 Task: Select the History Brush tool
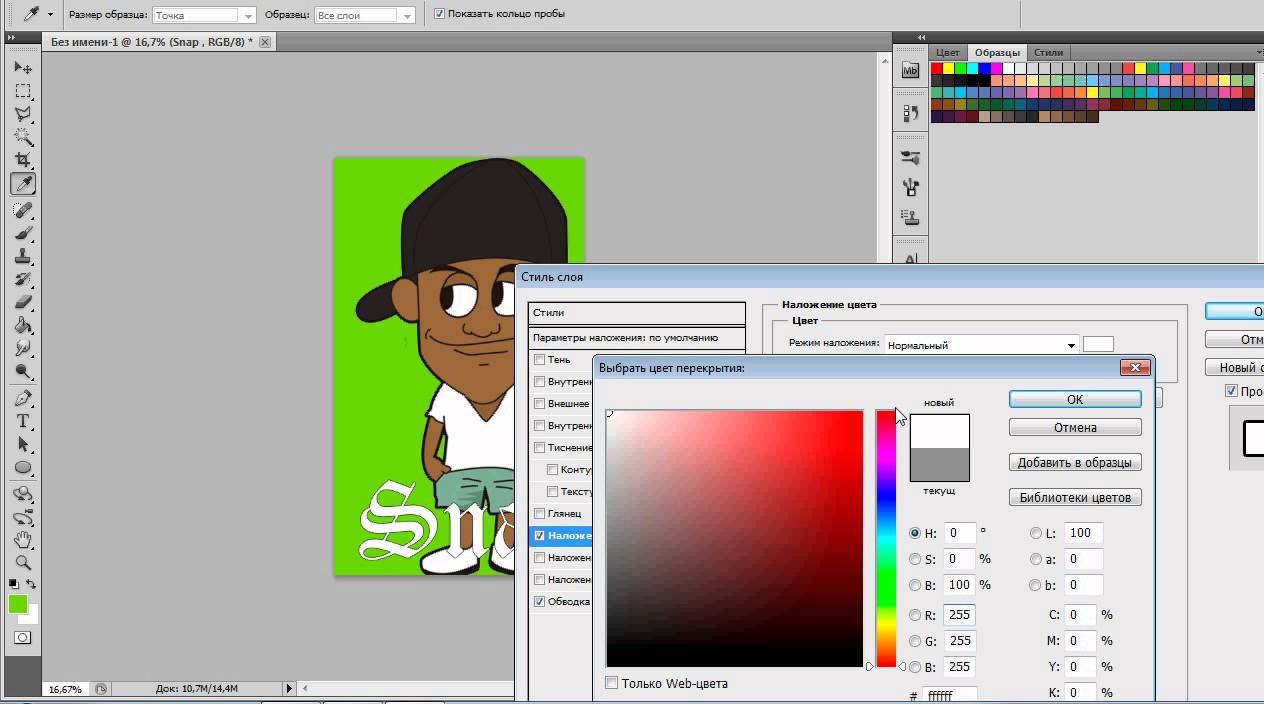[23, 279]
